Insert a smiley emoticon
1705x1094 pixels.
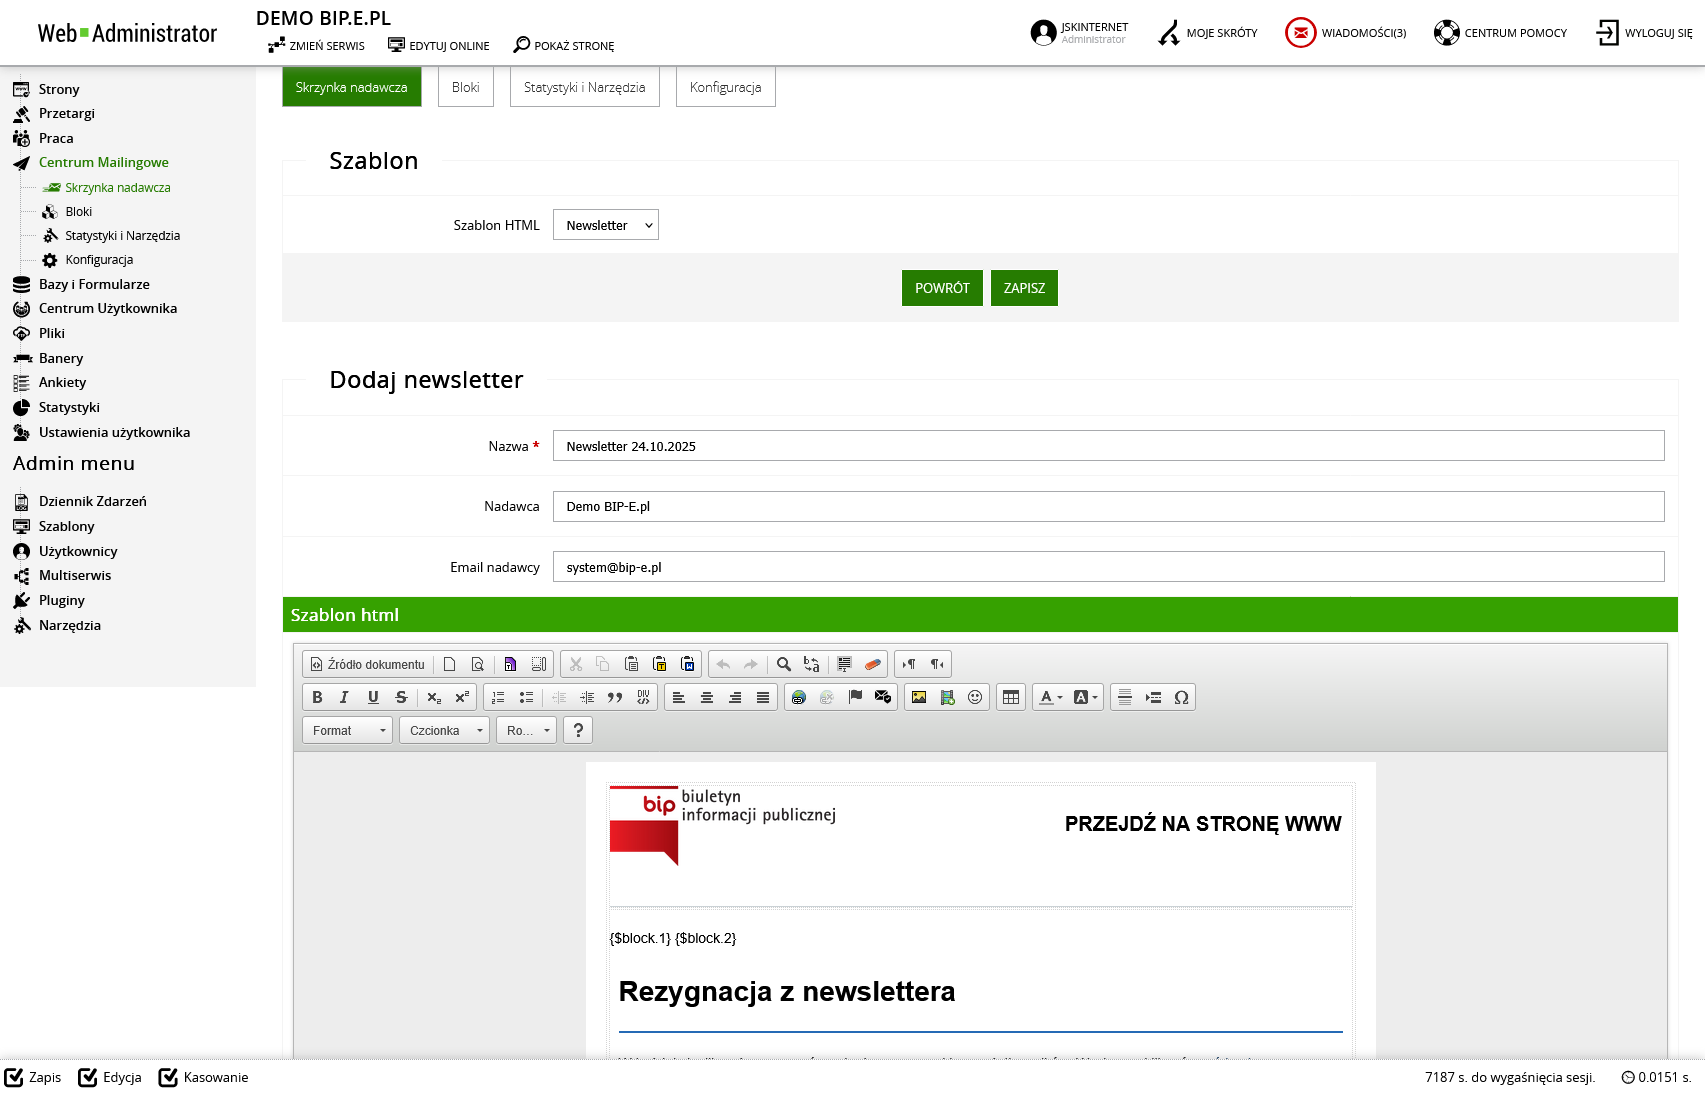coord(975,698)
